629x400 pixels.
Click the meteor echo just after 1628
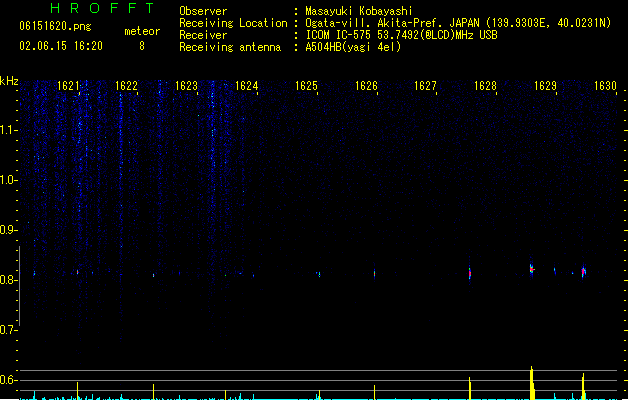click(x=532, y=269)
